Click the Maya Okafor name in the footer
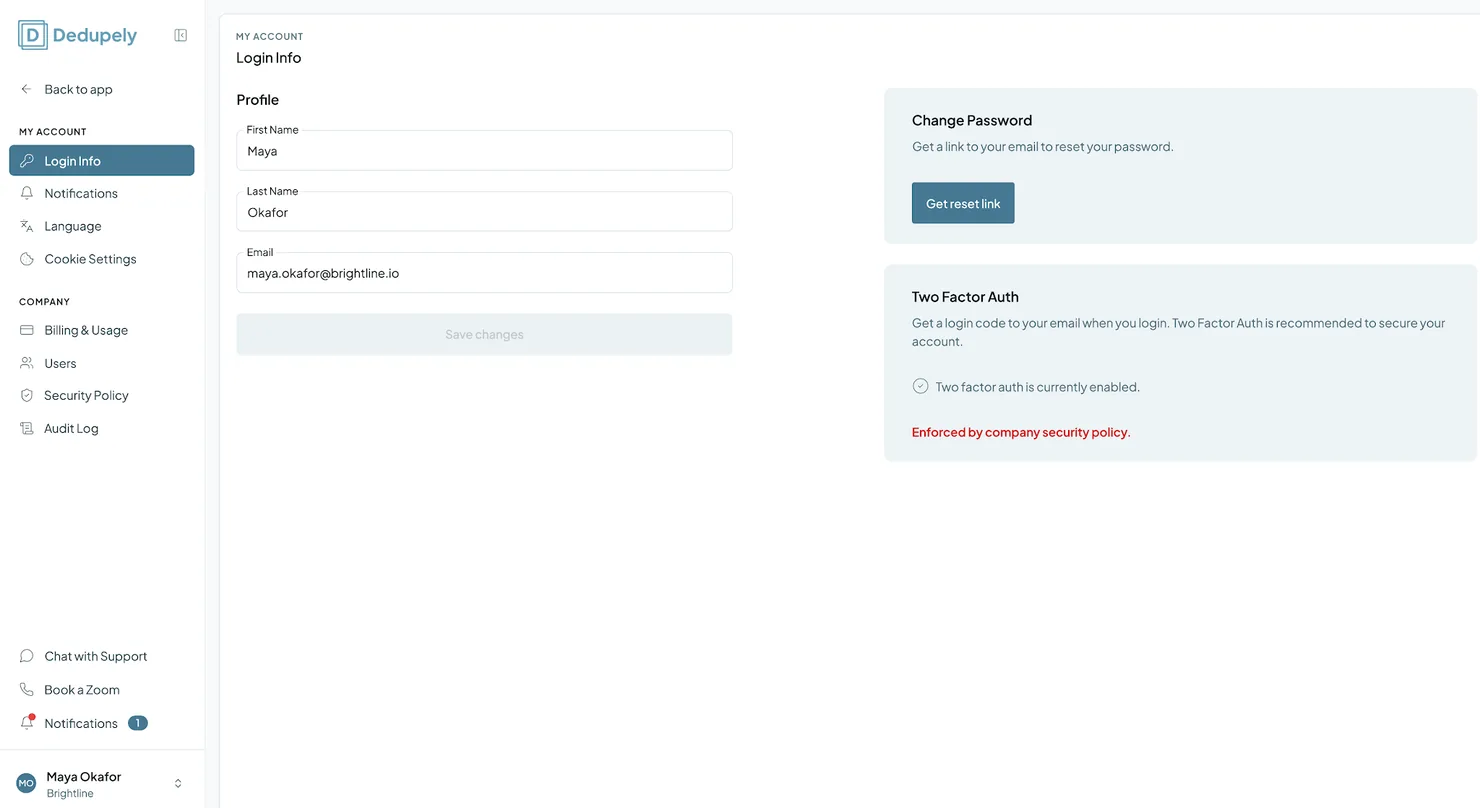Screen dimensions: 1480x808 [84, 777]
